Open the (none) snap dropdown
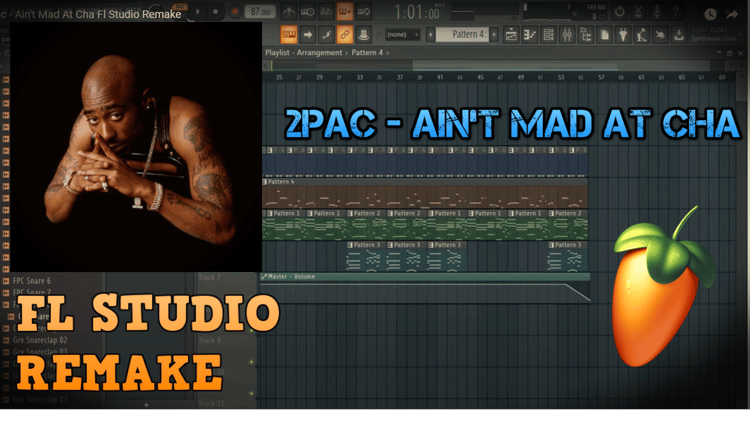 point(401,34)
